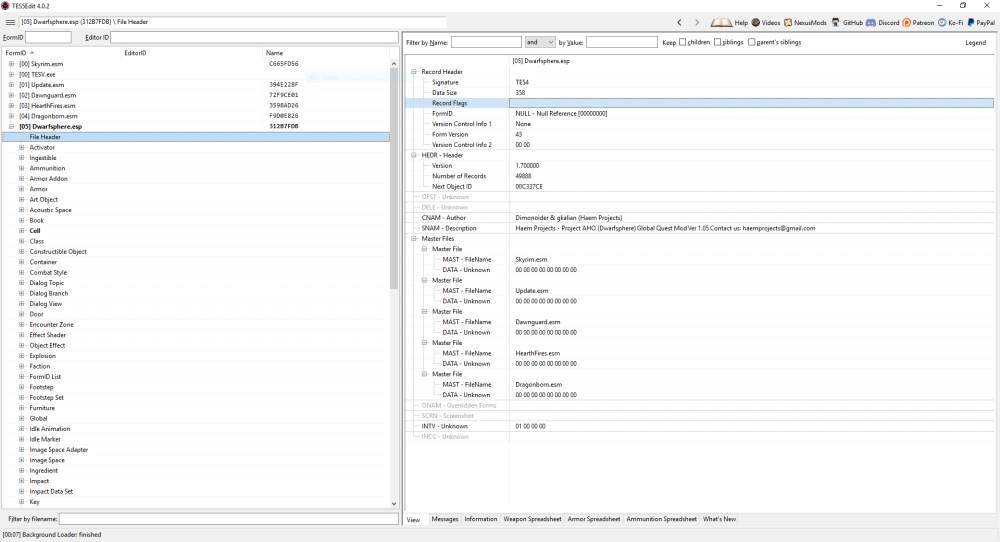
Task: Click the tree view scroll up arrow
Action: point(393,64)
